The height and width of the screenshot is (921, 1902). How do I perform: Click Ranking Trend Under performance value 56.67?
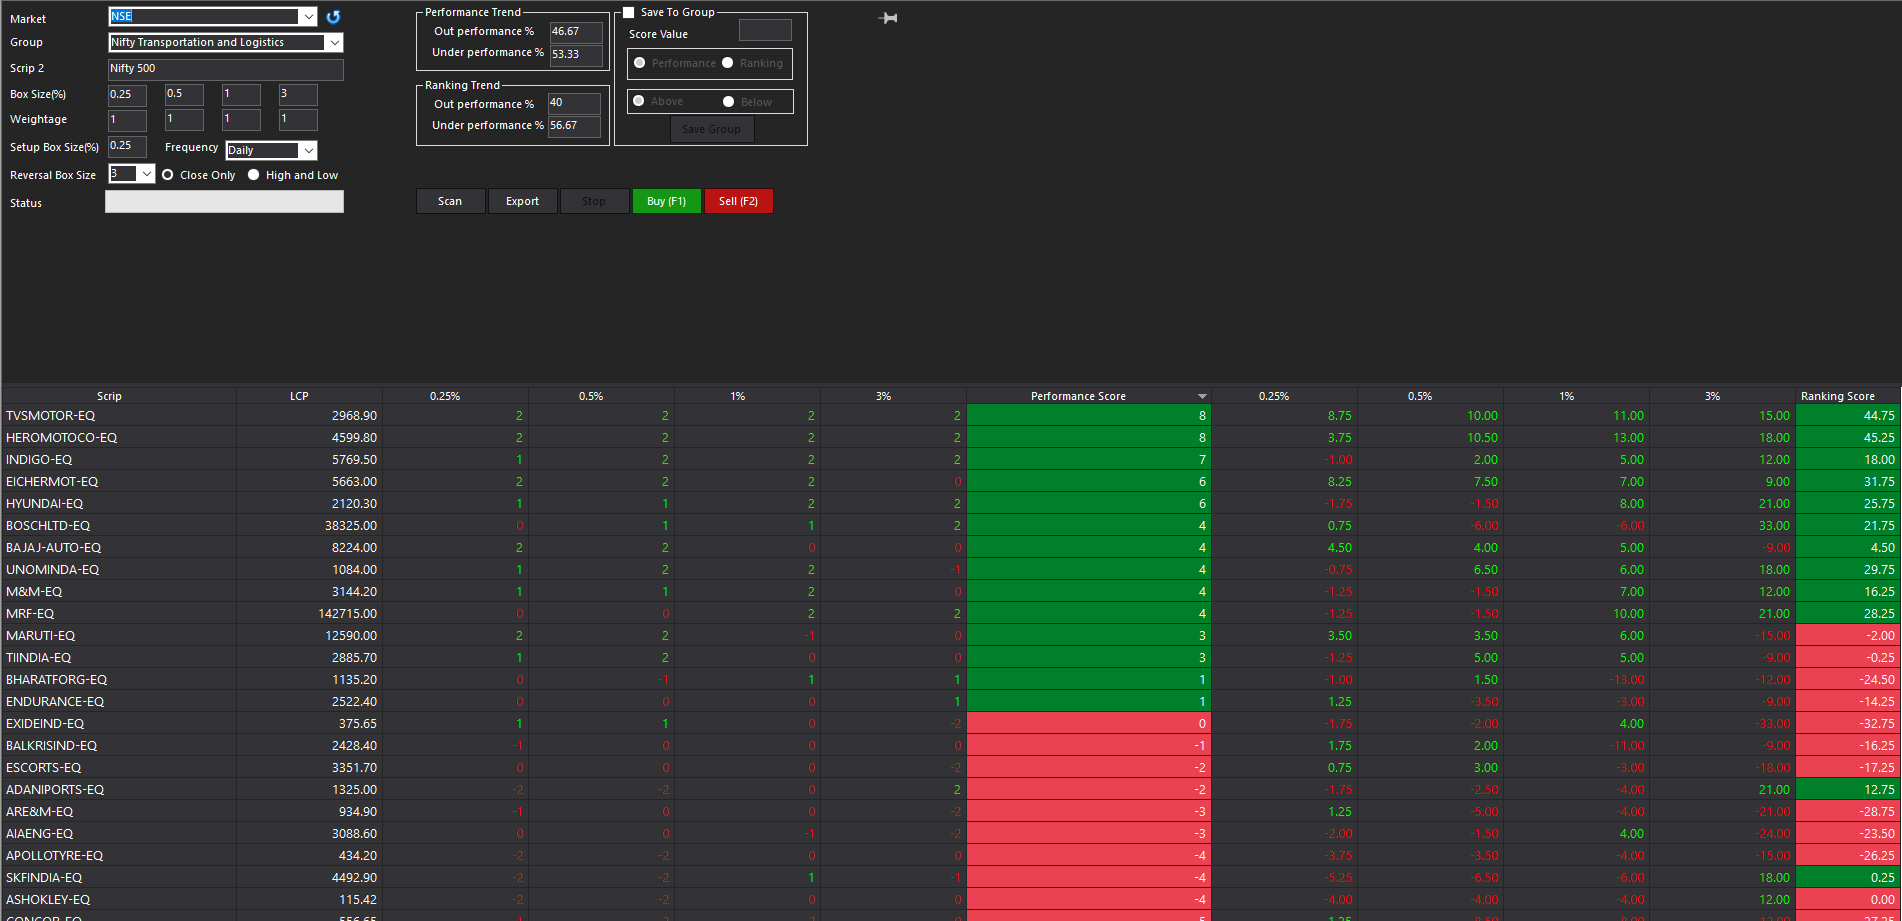(x=574, y=126)
